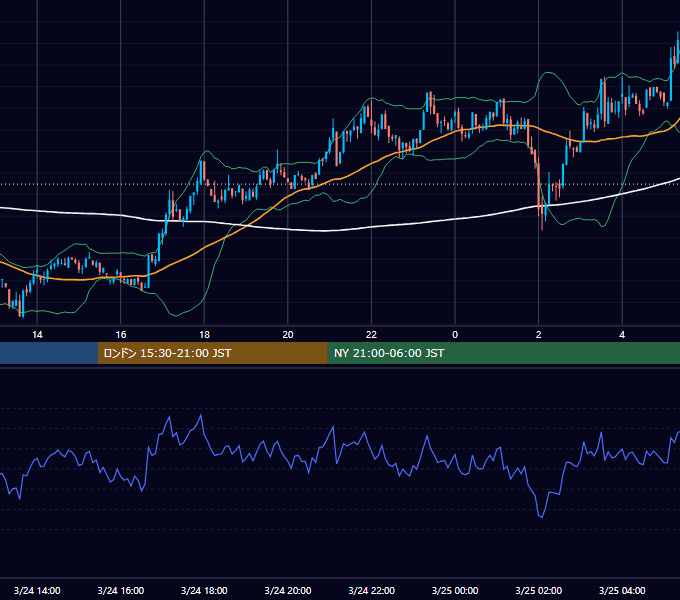Screen dimensions: 680x600
Task: Click the 3/25 04:00 time label
Action: pos(622,590)
